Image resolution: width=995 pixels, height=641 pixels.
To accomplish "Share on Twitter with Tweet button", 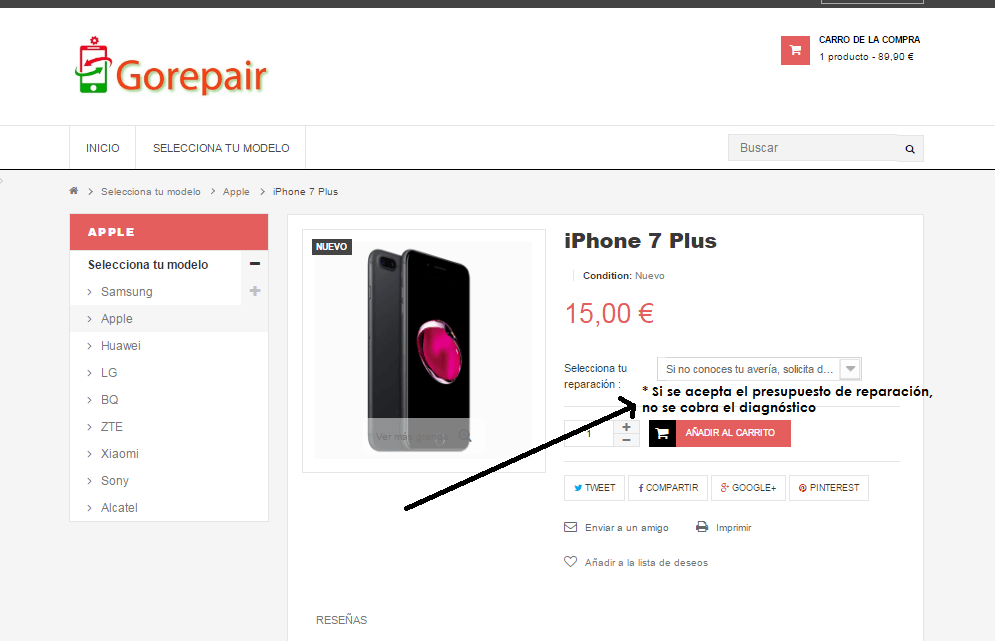I will coord(595,488).
